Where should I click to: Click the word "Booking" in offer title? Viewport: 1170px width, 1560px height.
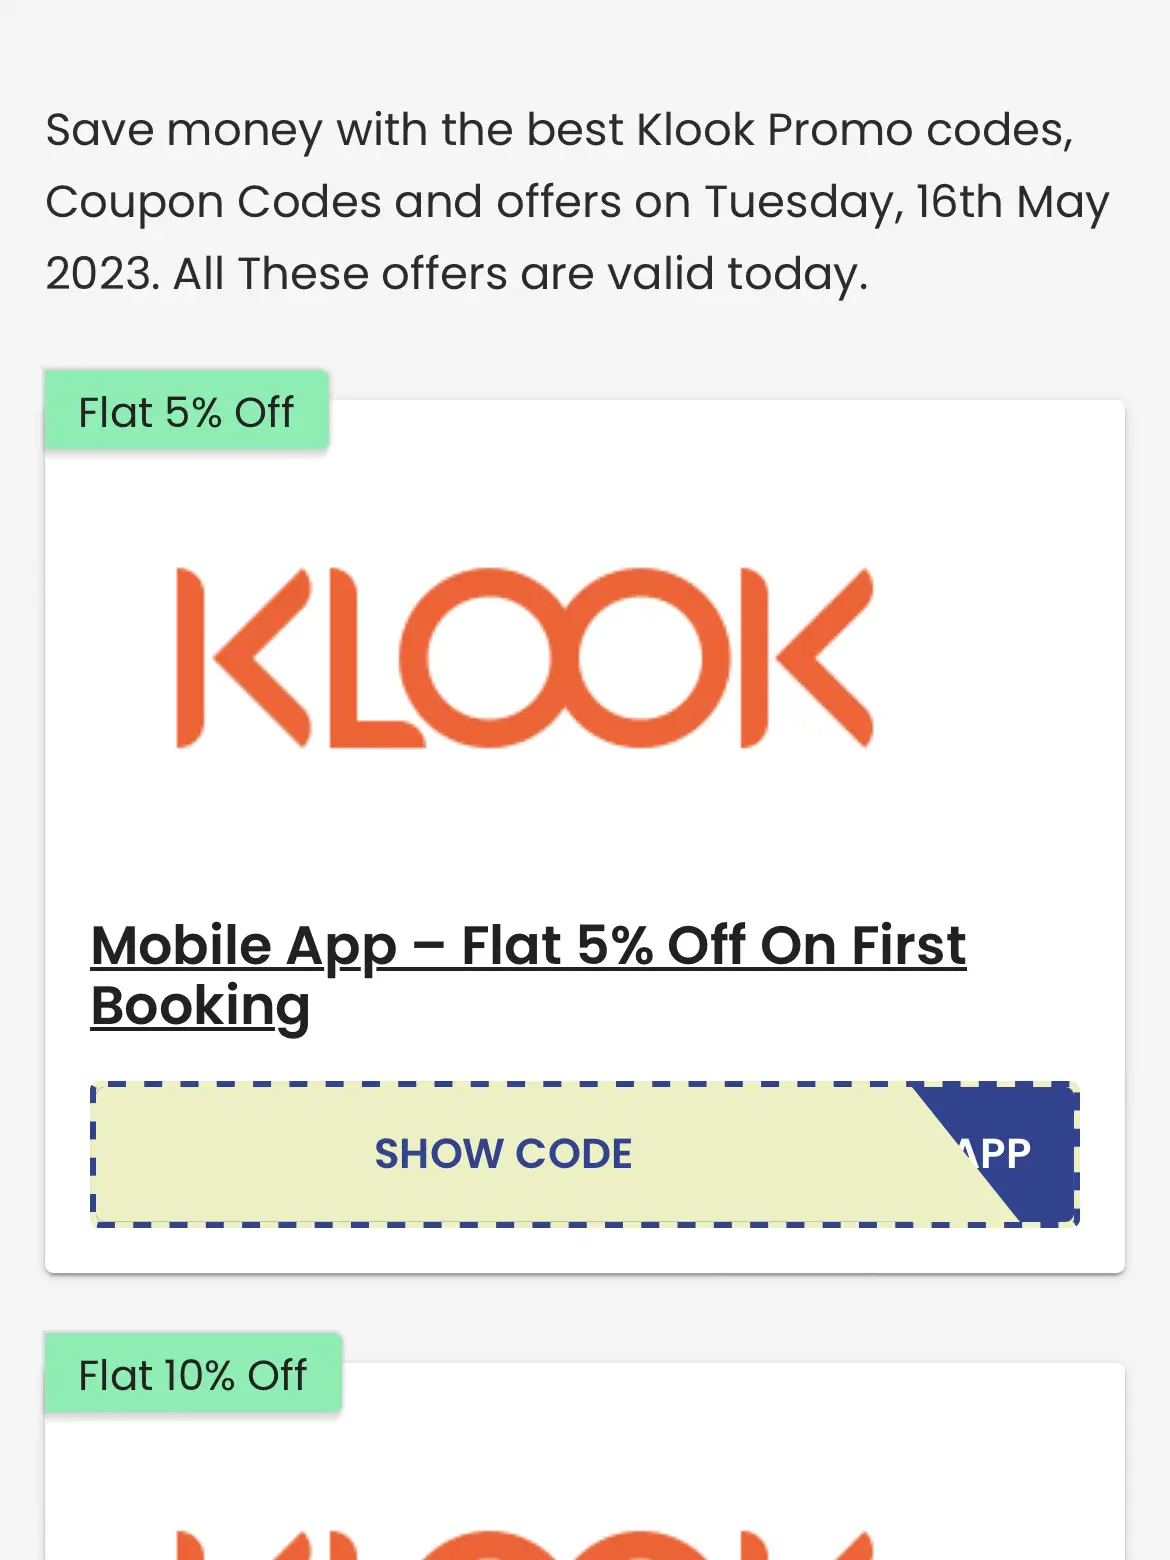tap(200, 1006)
